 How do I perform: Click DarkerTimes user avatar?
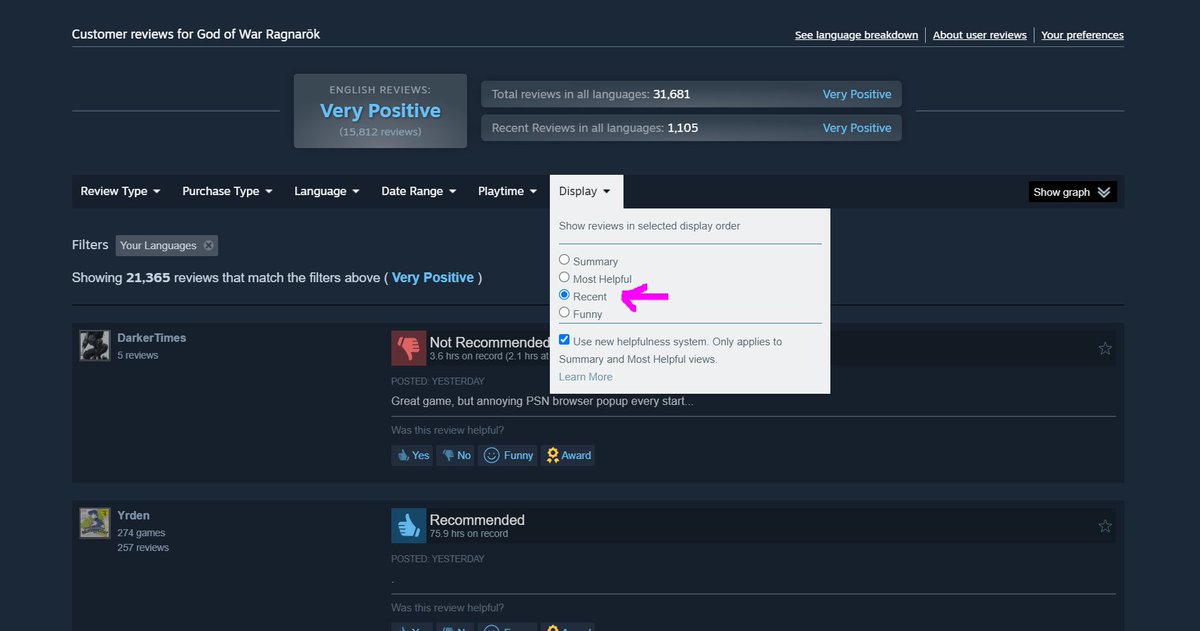click(x=95, y=345)
